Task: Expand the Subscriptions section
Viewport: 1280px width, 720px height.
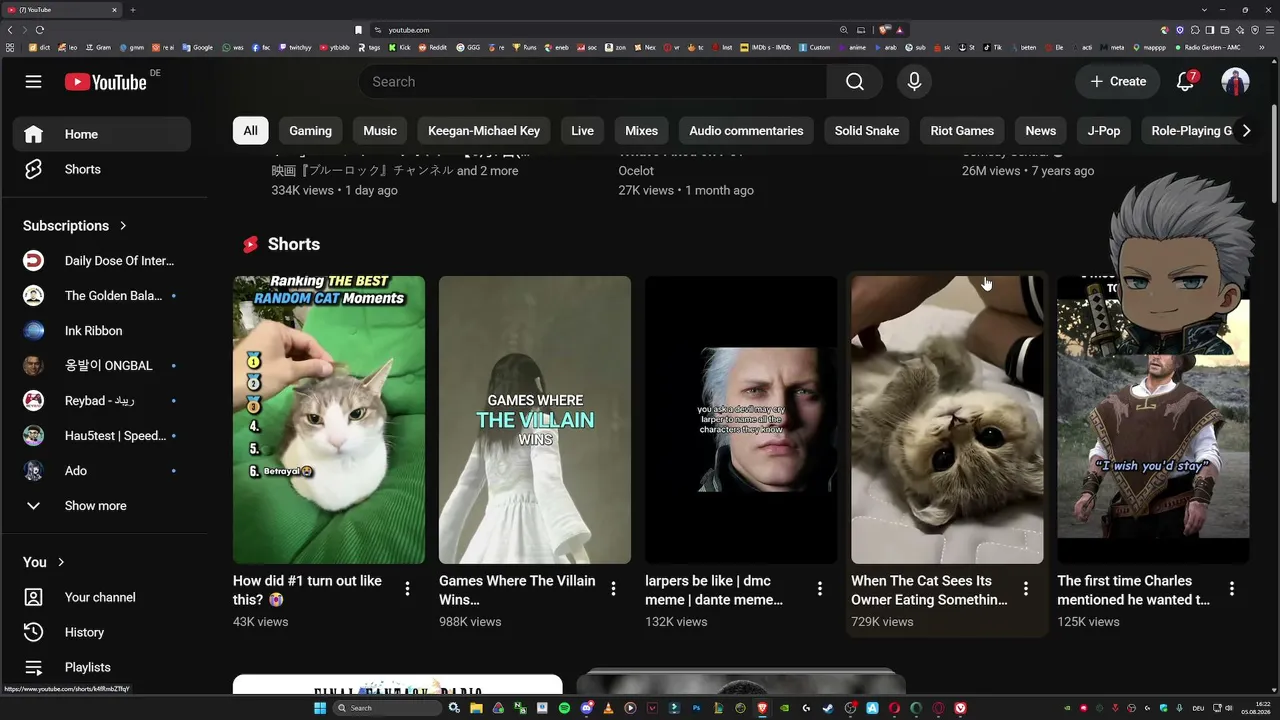Action: [x=75, y=226]
